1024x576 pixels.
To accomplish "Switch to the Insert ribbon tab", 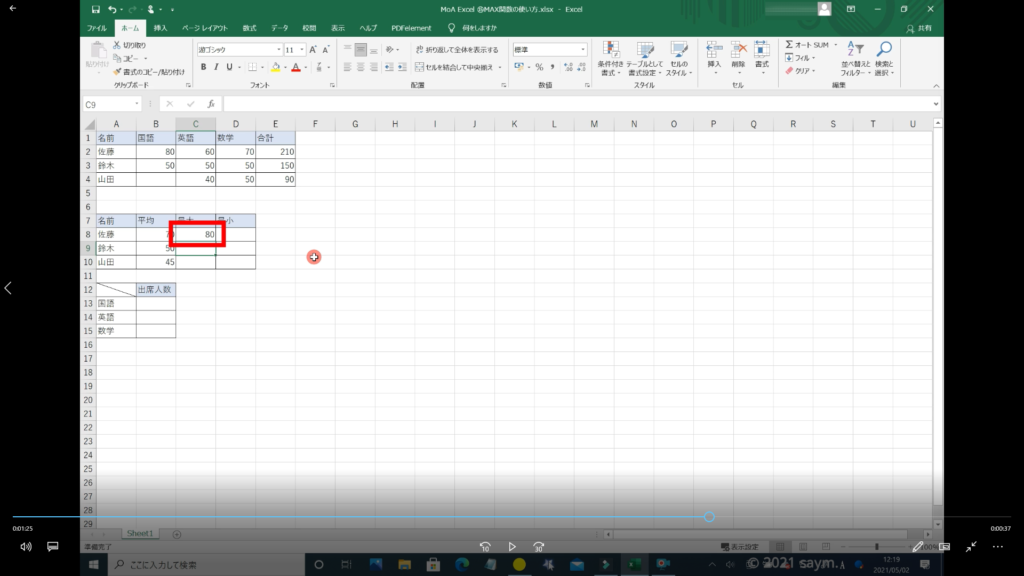I will (160, 28).
